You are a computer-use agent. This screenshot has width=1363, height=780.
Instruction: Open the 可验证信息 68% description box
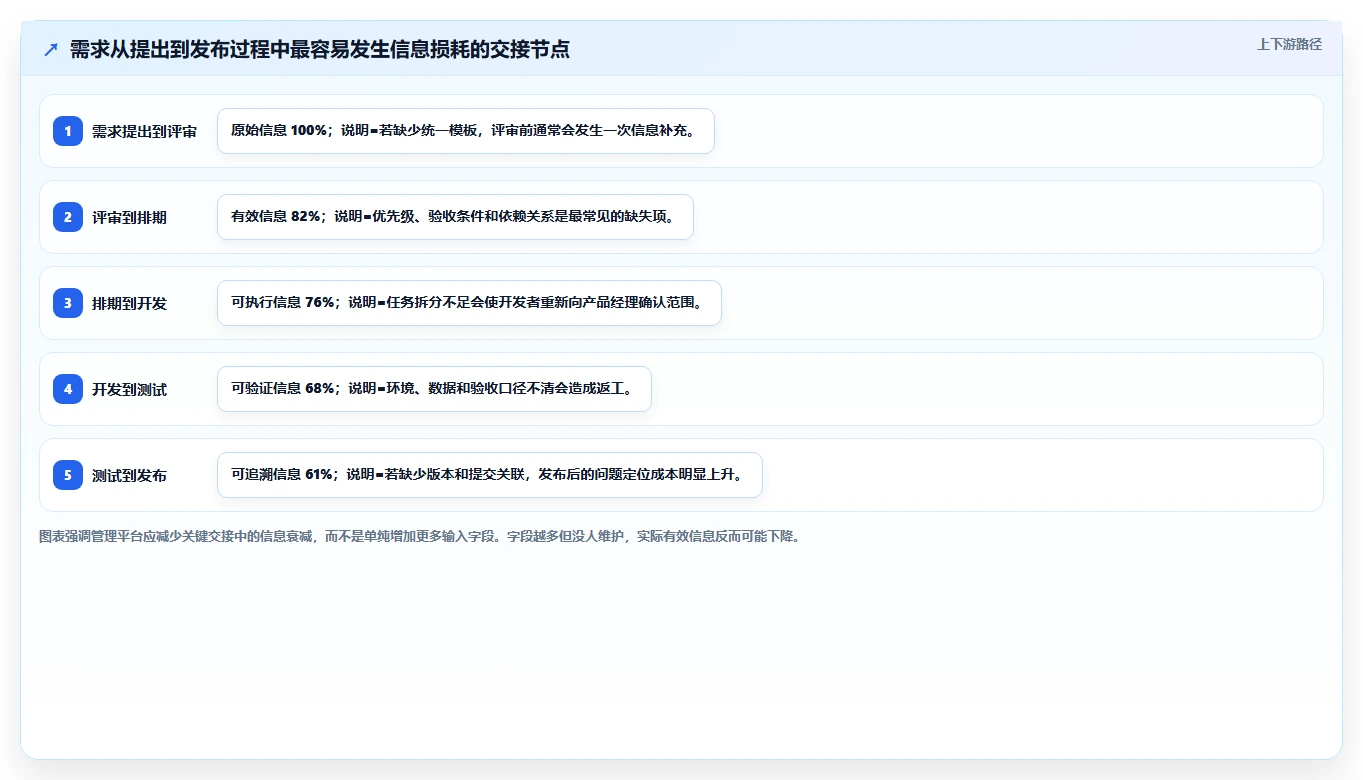(434, 389)
